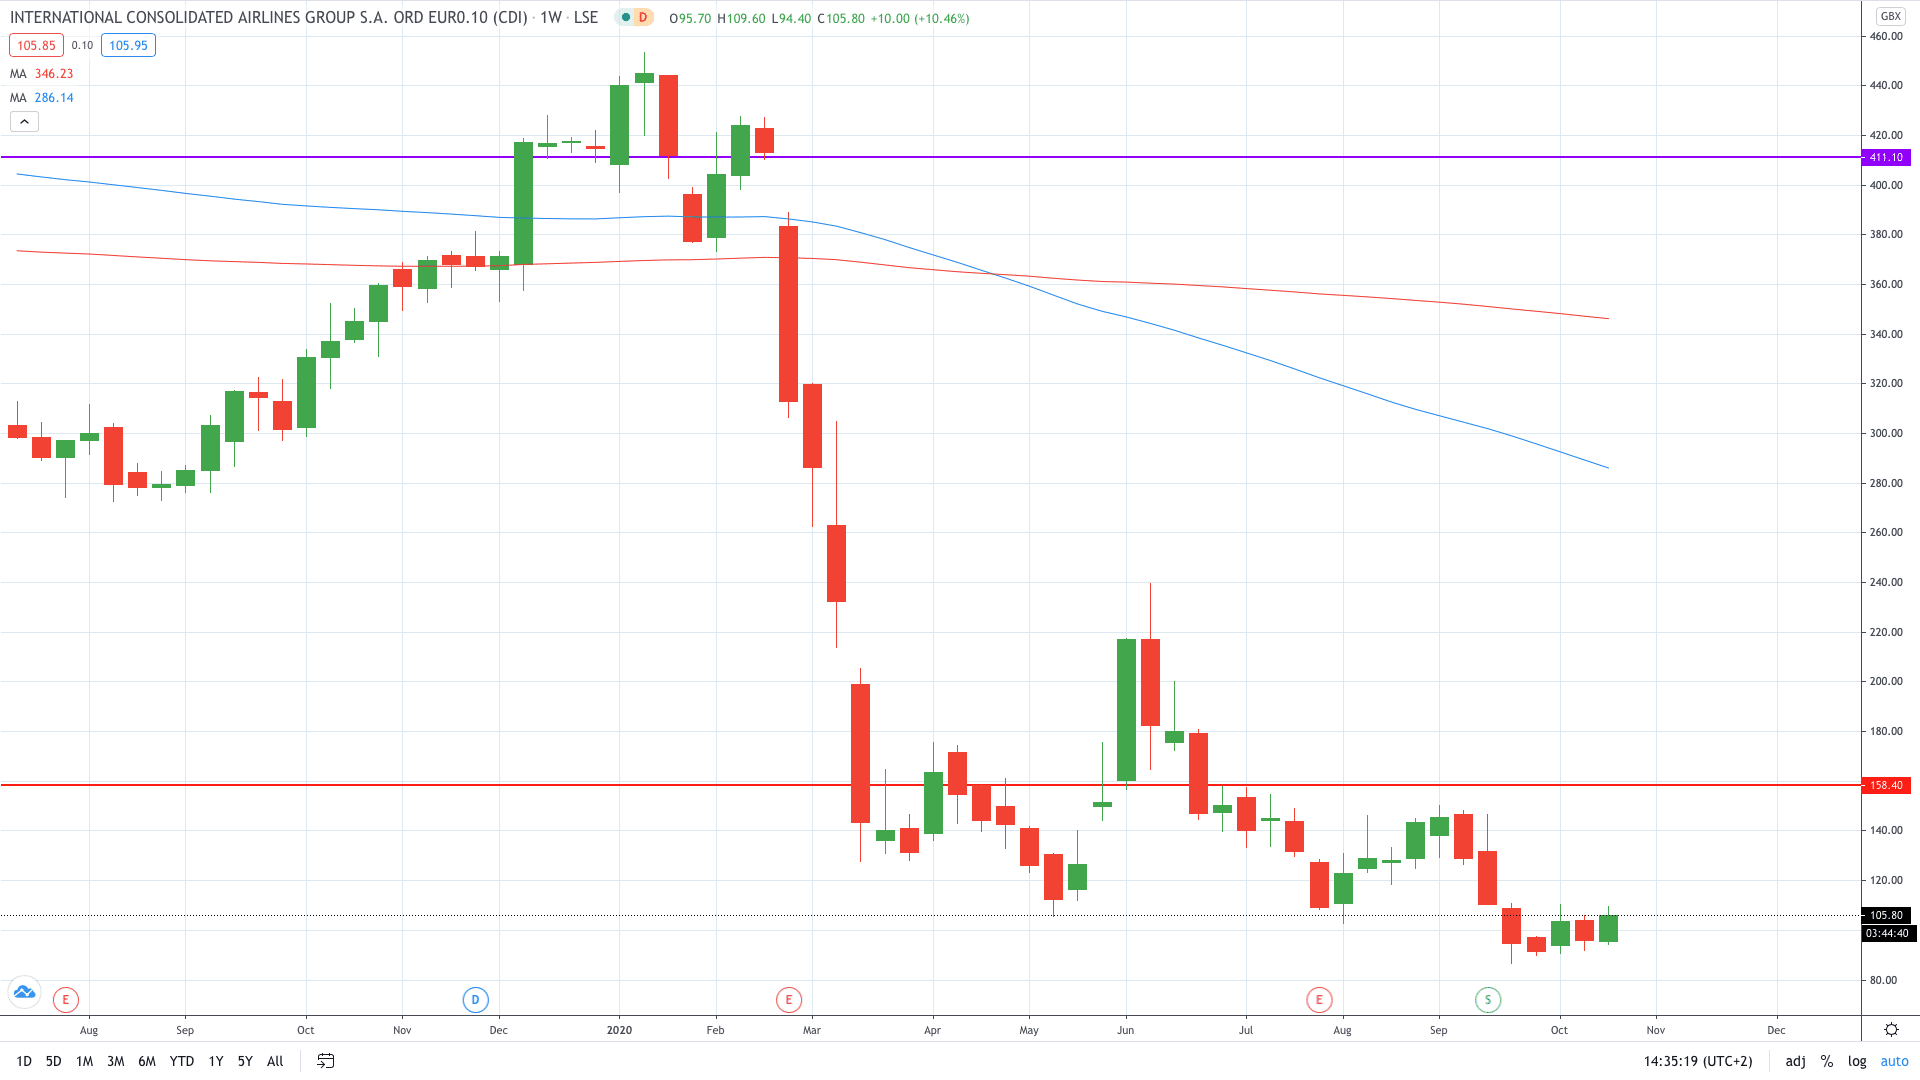This screenshot has height=1080, width=1920.
Task: Click the 80.00 price axis label
Action: click(x=1883, y=980)
